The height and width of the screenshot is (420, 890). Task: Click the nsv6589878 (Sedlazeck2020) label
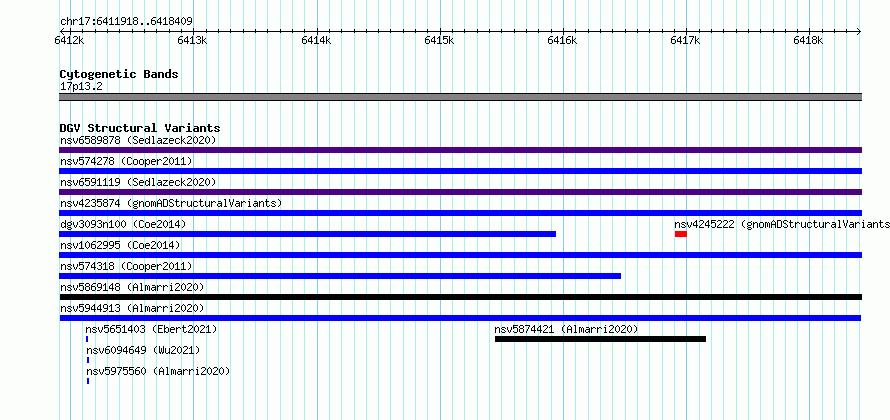(138, 140)
